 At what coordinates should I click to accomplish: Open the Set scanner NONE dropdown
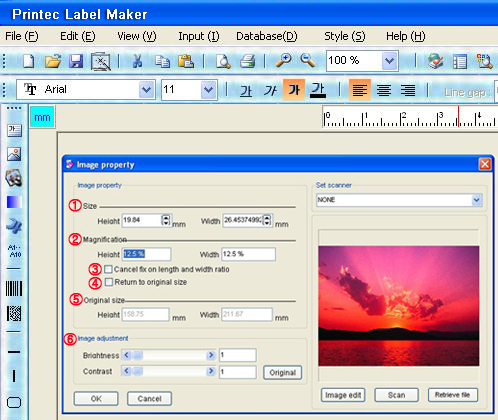[477, 200]
